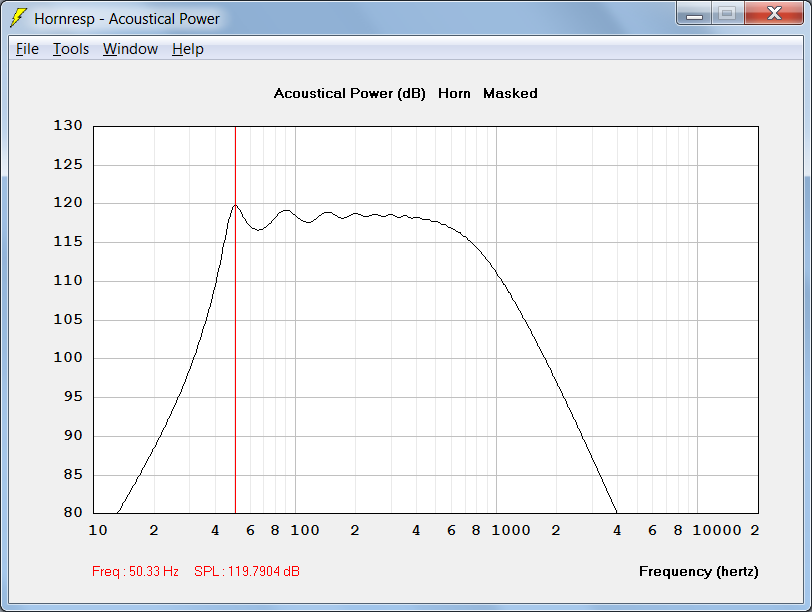Click the 95 dB y-axis label

pos(73,396)
